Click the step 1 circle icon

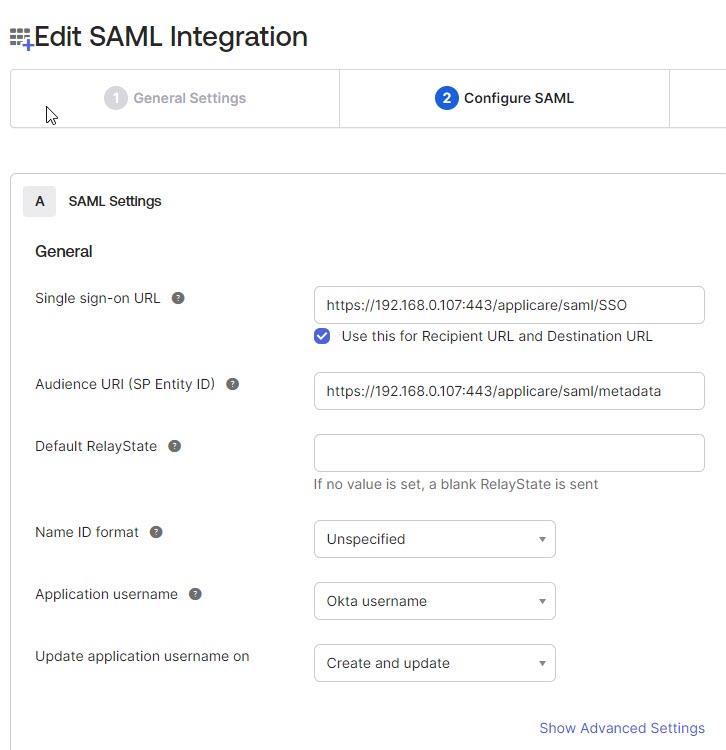[x=116, y=98]
